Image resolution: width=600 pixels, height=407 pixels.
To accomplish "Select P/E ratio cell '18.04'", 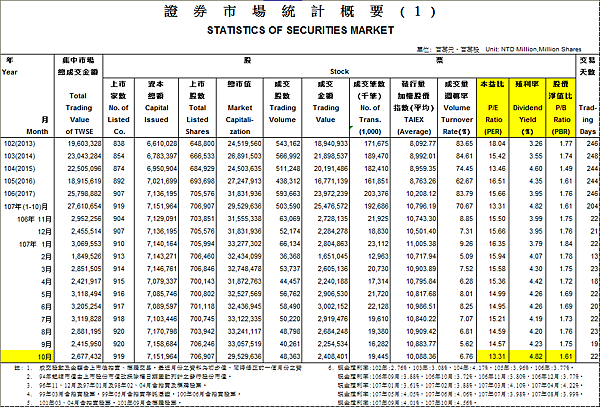I will (x=497, y=143).
